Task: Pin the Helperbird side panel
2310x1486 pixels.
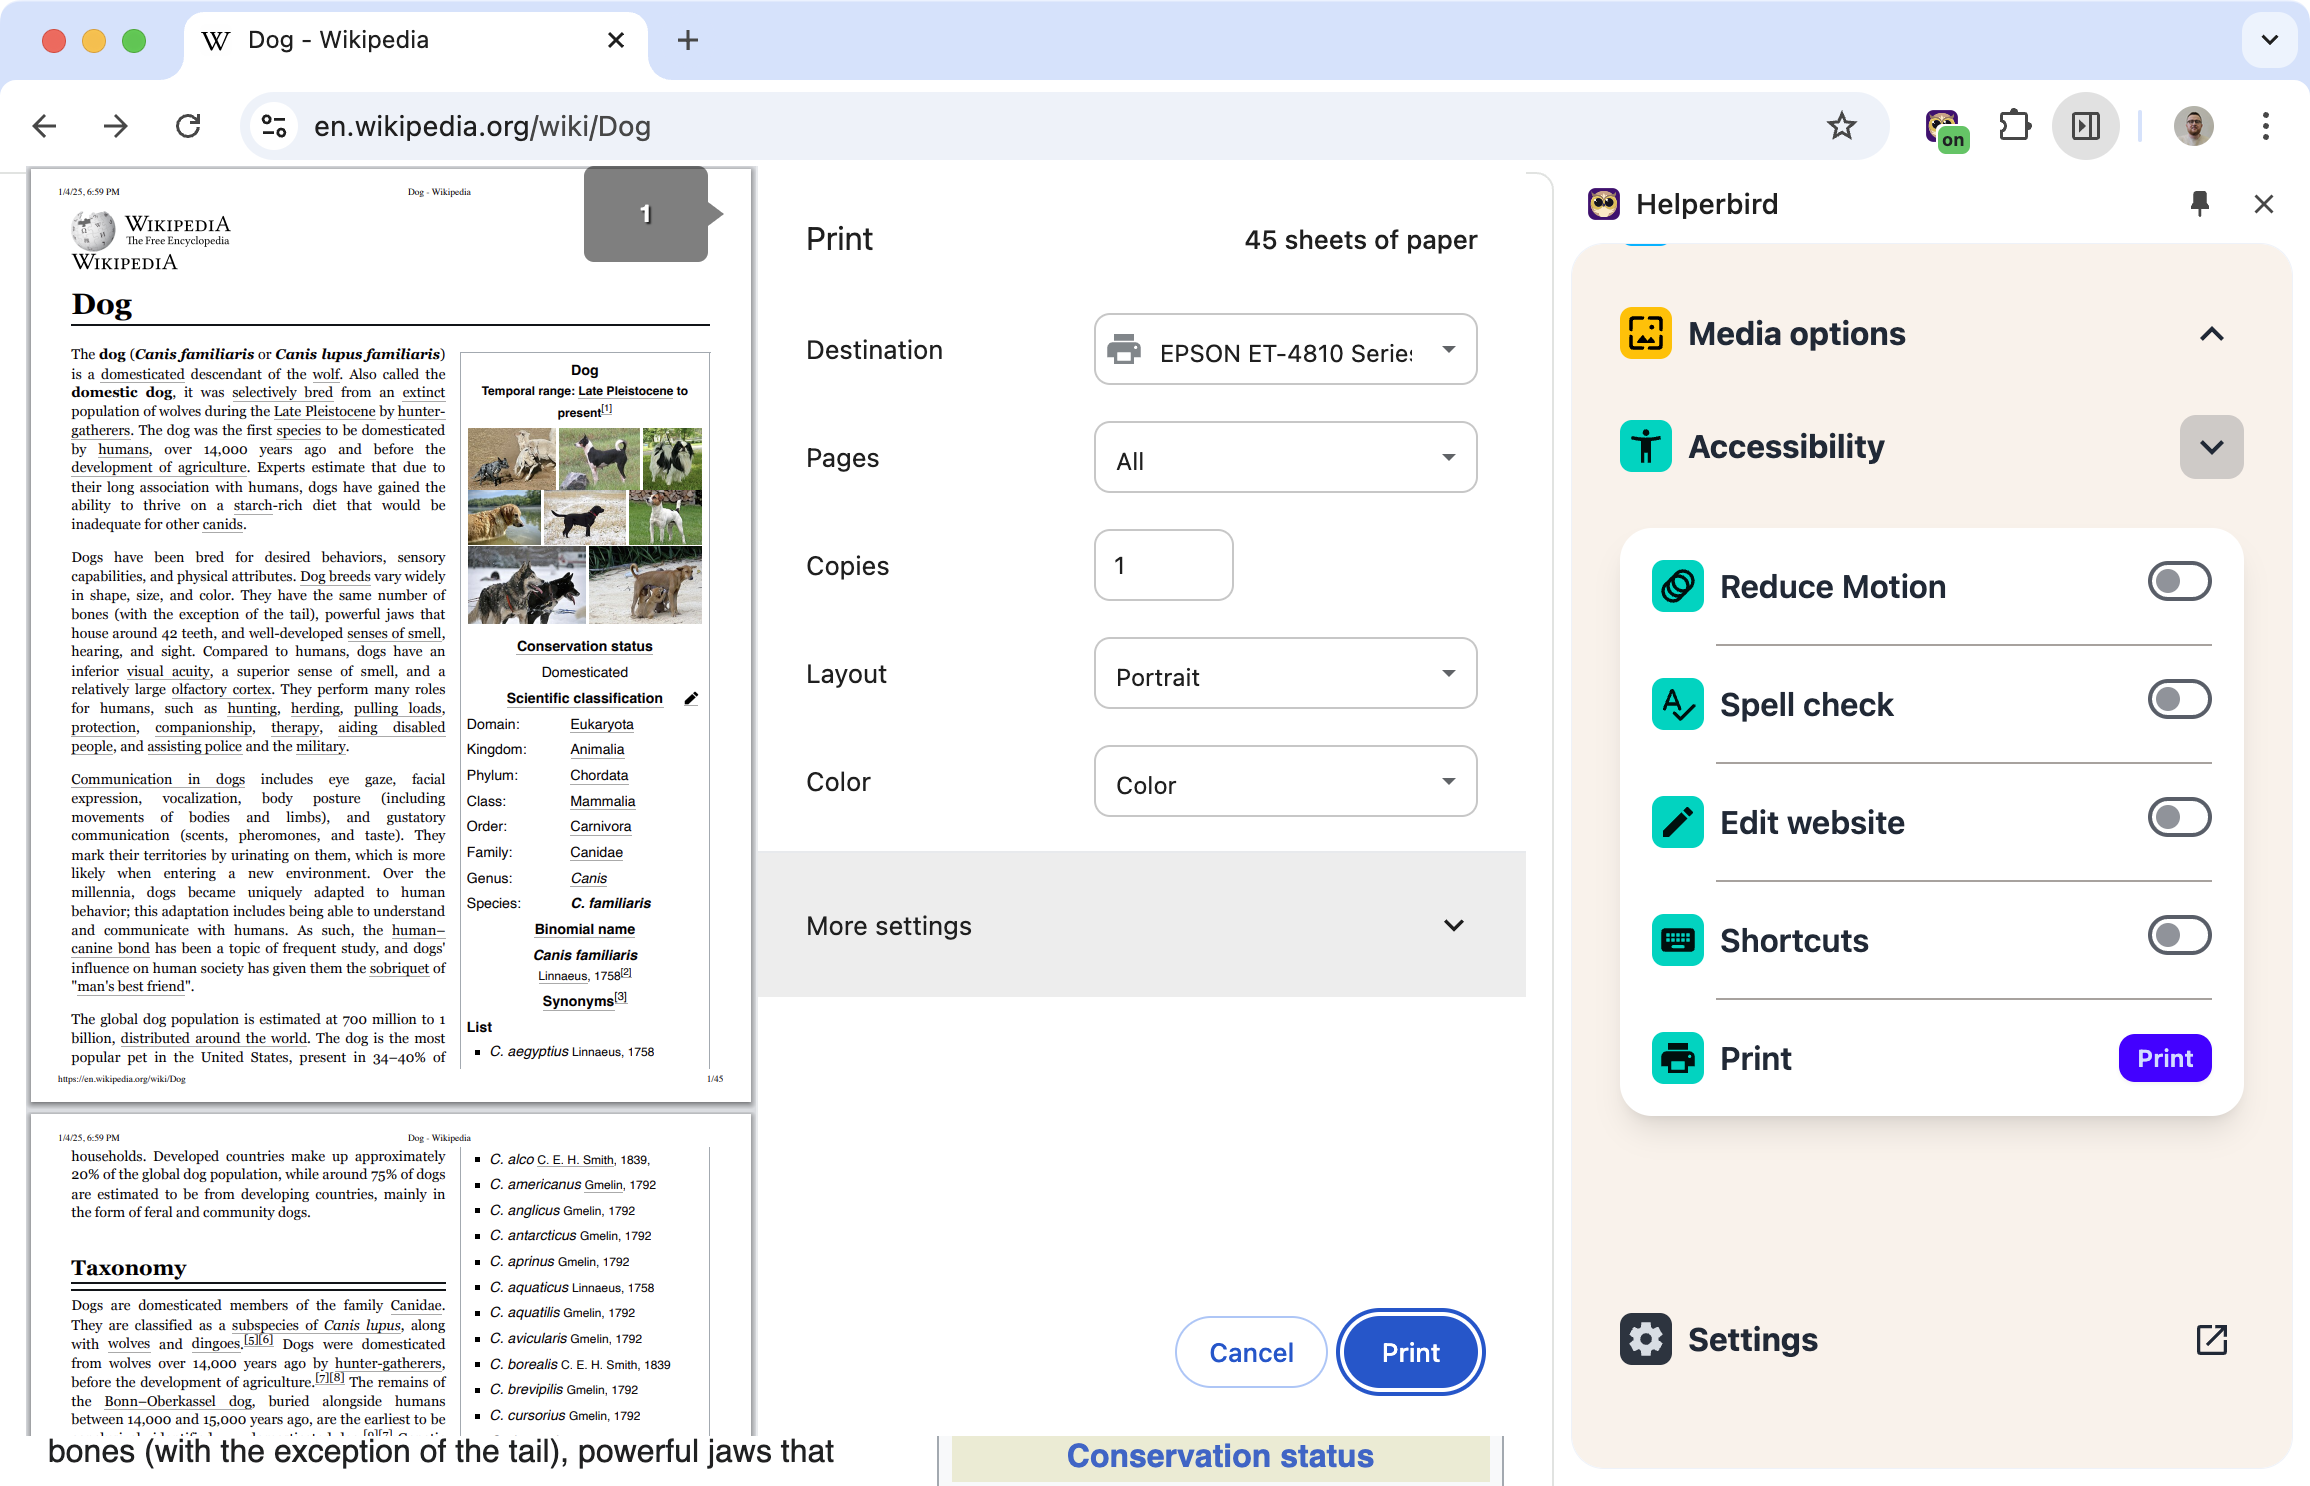Action: 2199,204
